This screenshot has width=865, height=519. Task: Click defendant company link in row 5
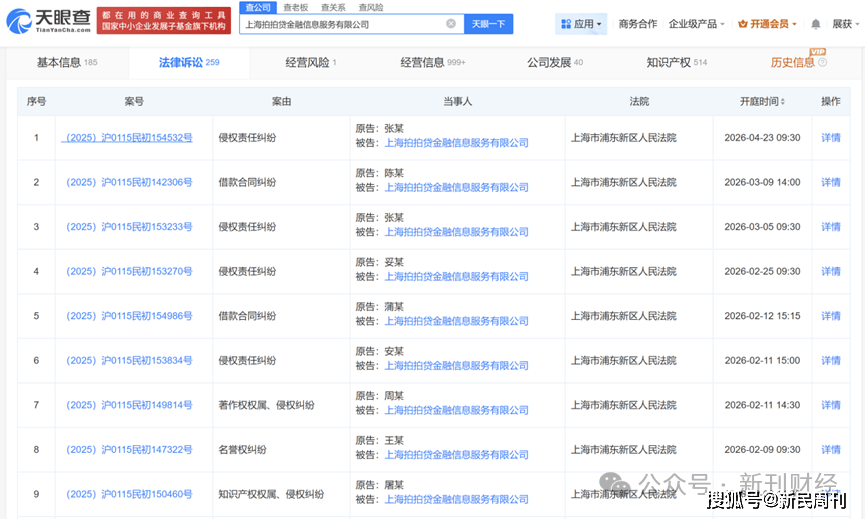pos(456,322)
